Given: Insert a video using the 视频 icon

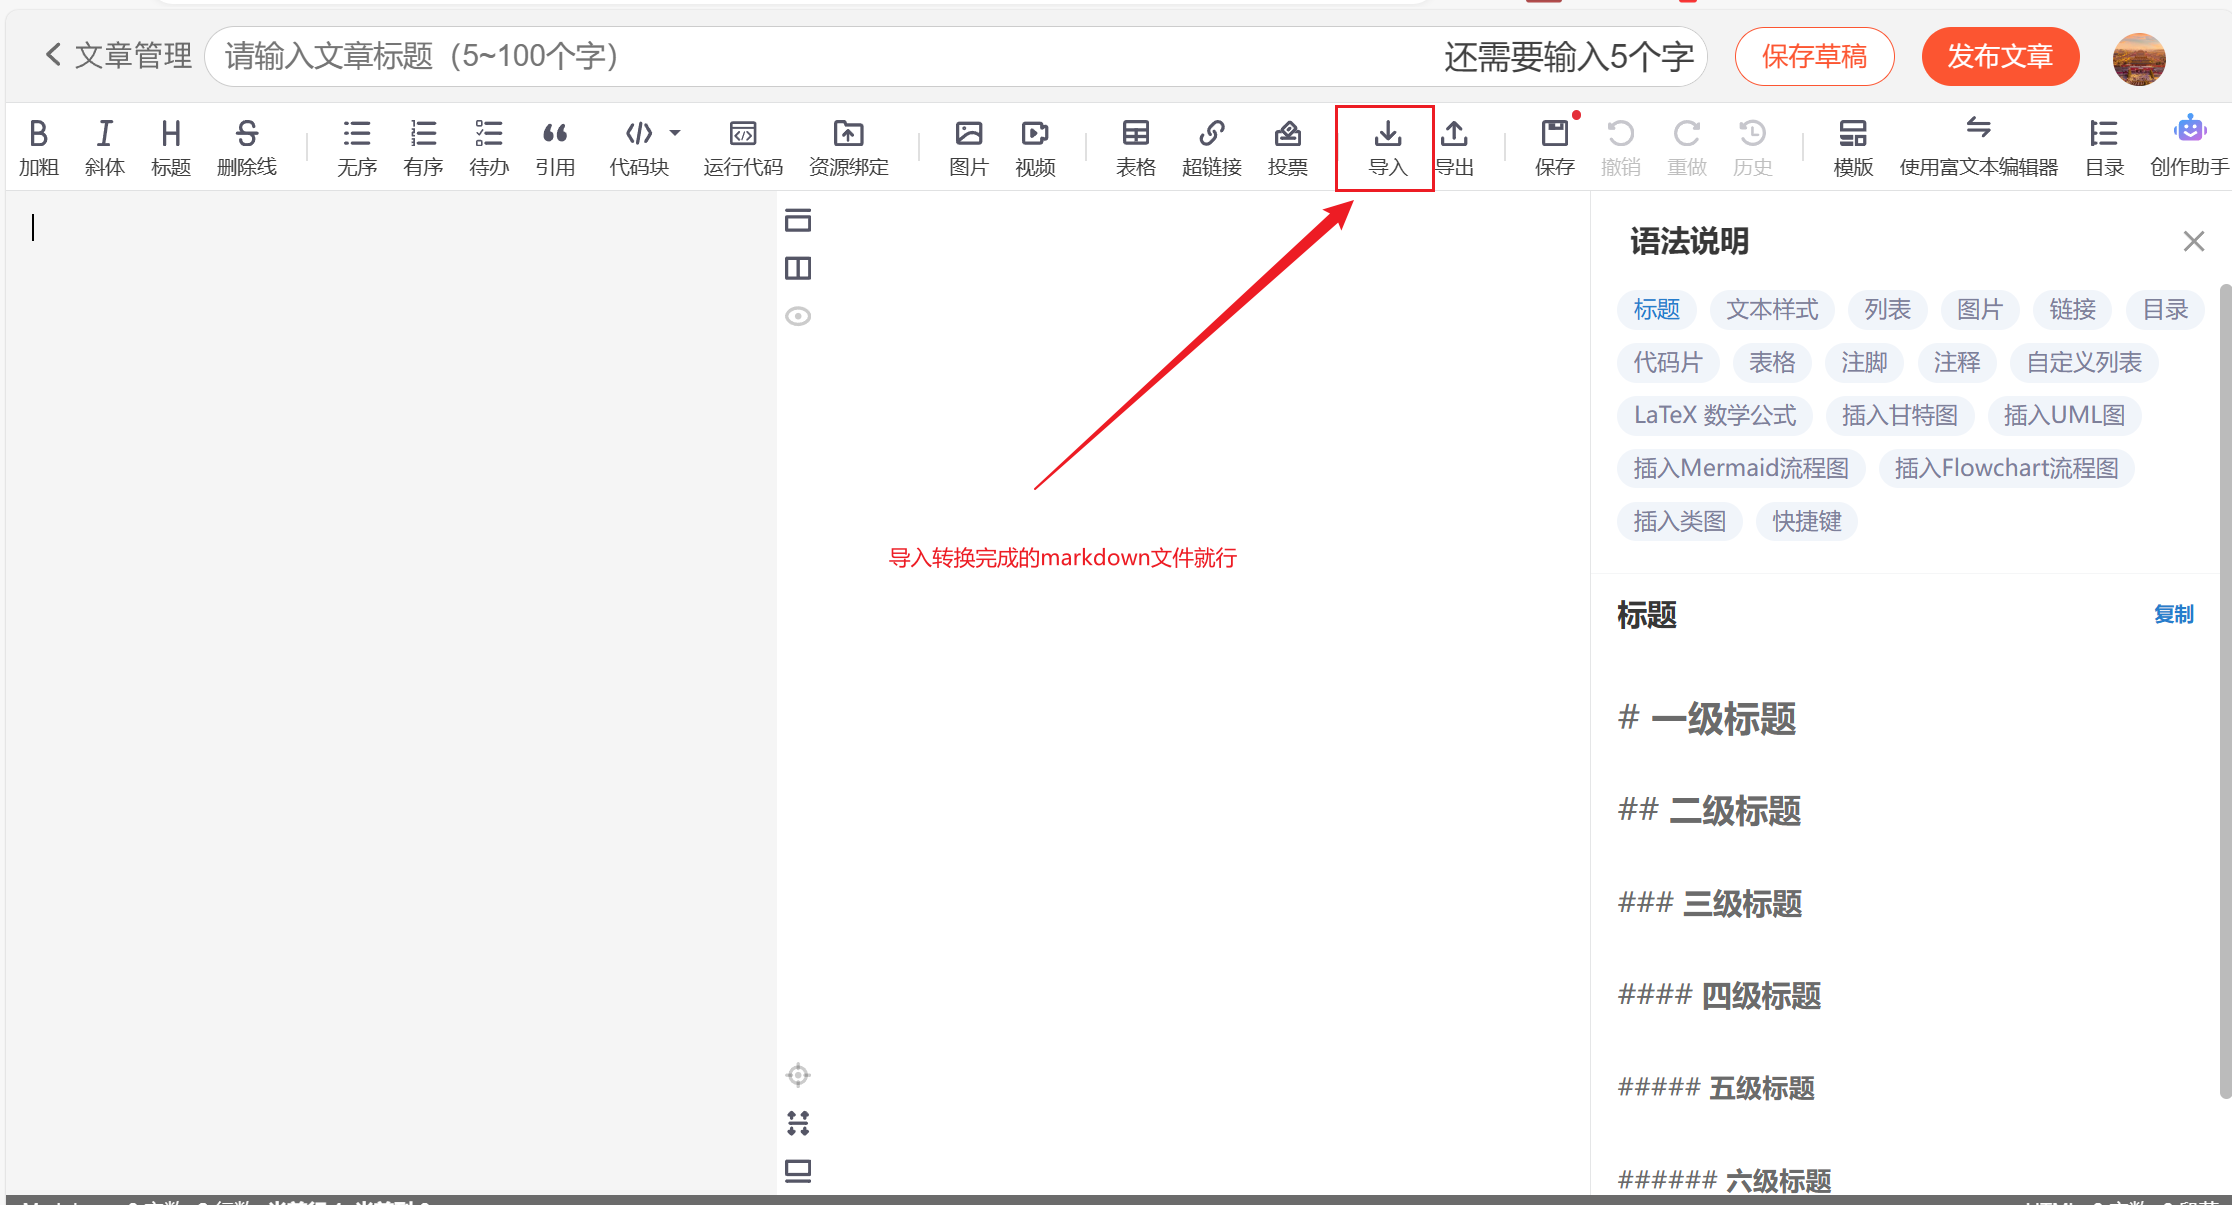Looking at the screenshot, I should (x=1034, y=146).
